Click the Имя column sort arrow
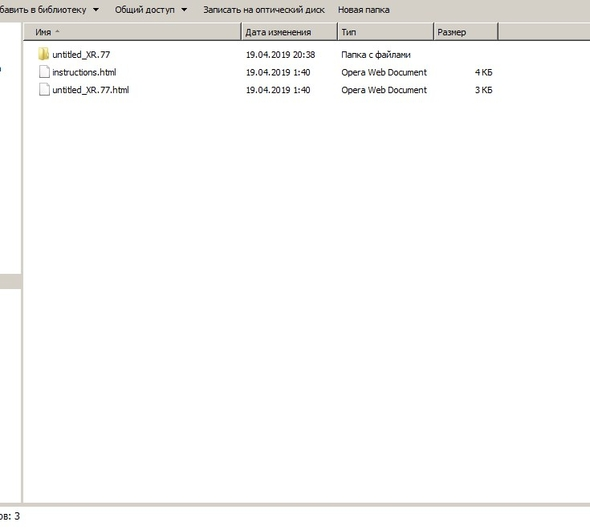The width and height of the screenshot is (590, 530). [x=57, y=32]
